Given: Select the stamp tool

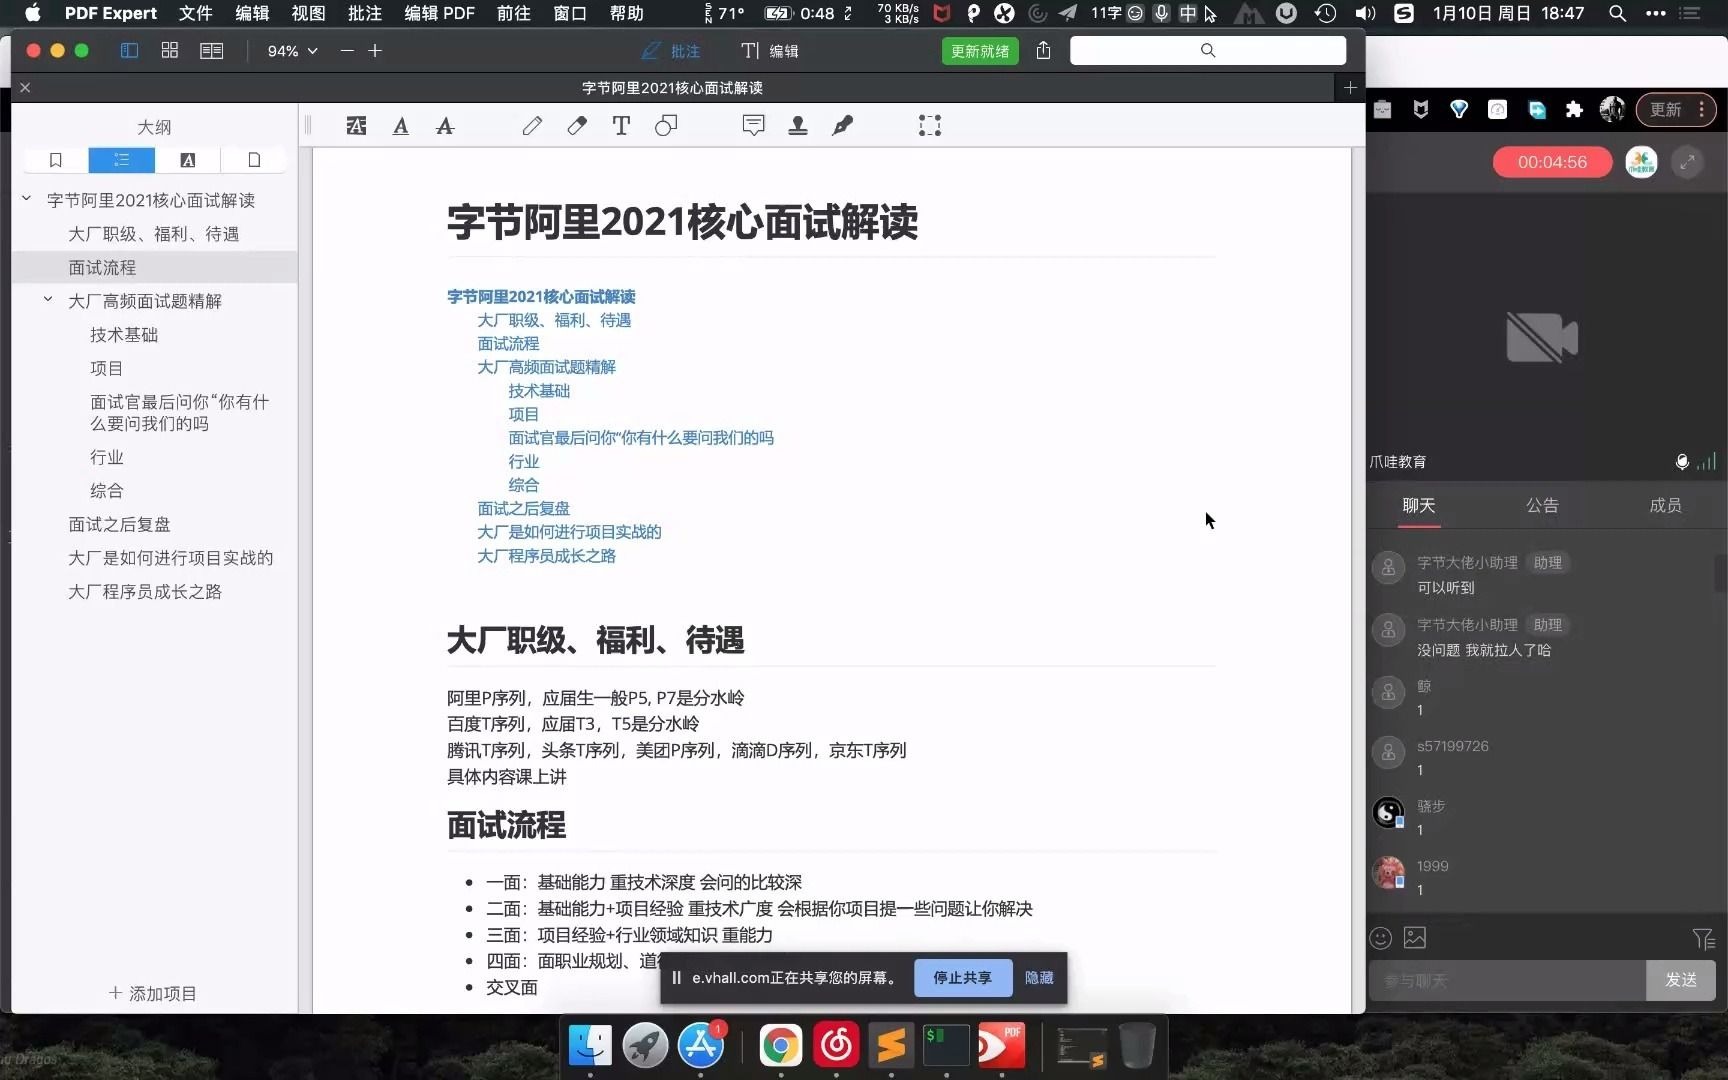Looking at the screenshot, I should click(x=798, y=126).
